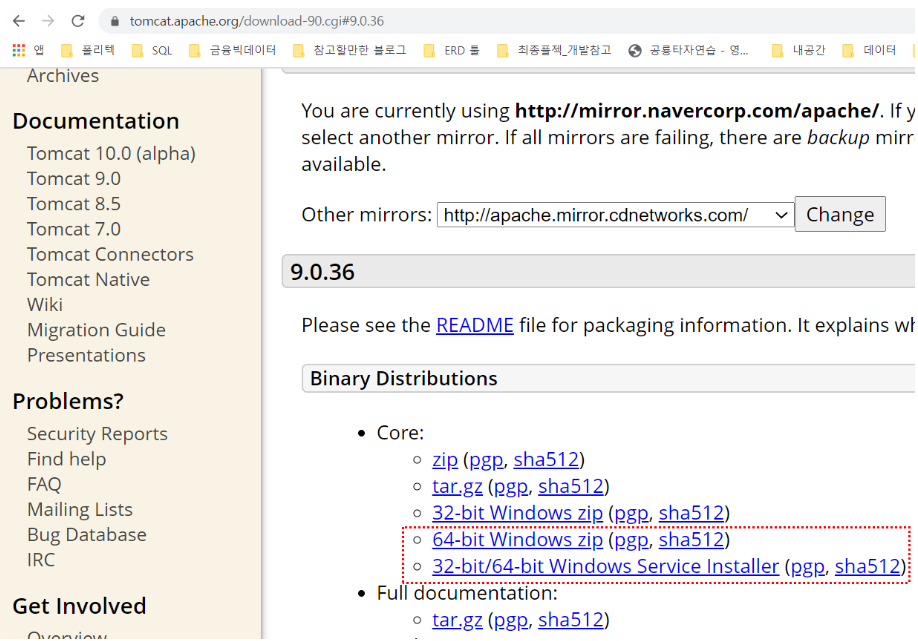Open Tomcat Connectors documentation
The width and height of the screenshot is (918, 641).
click(x=110, y=254)
